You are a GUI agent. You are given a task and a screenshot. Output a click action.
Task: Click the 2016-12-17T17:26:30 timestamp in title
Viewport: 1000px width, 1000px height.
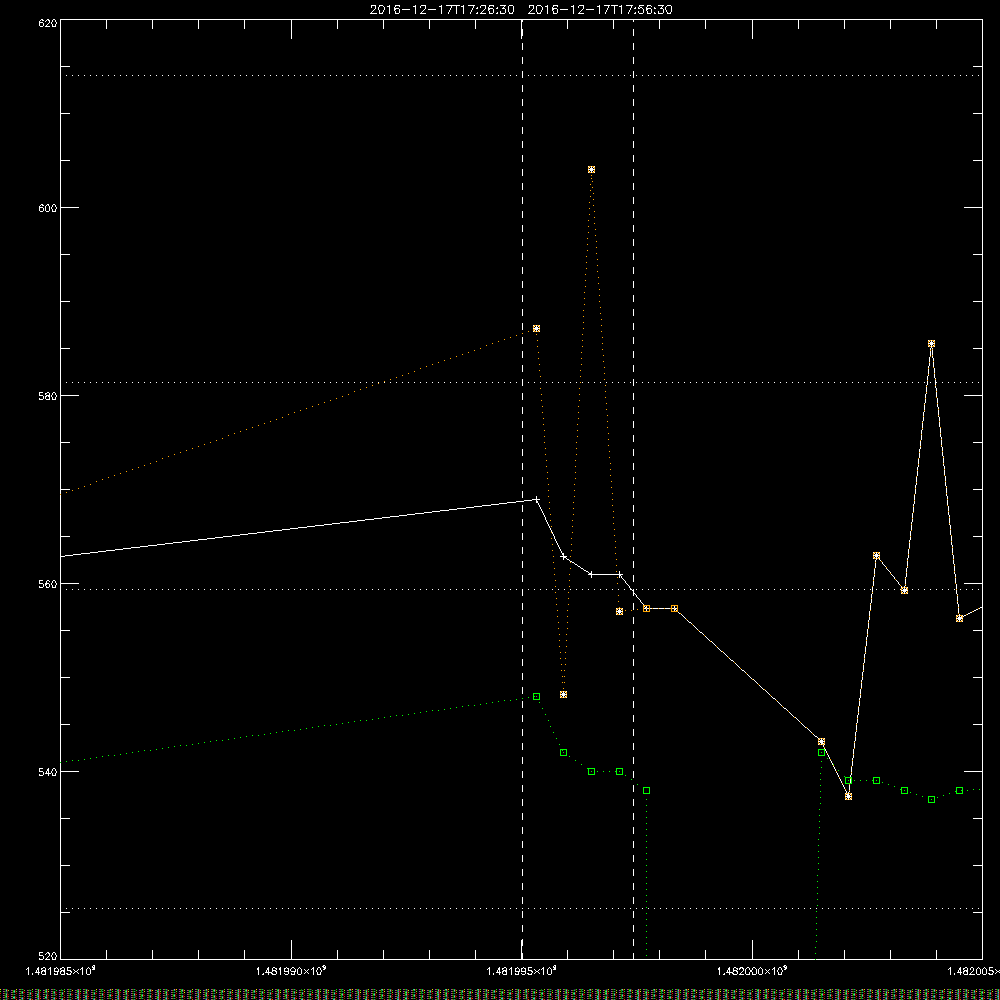pos(442,10)
